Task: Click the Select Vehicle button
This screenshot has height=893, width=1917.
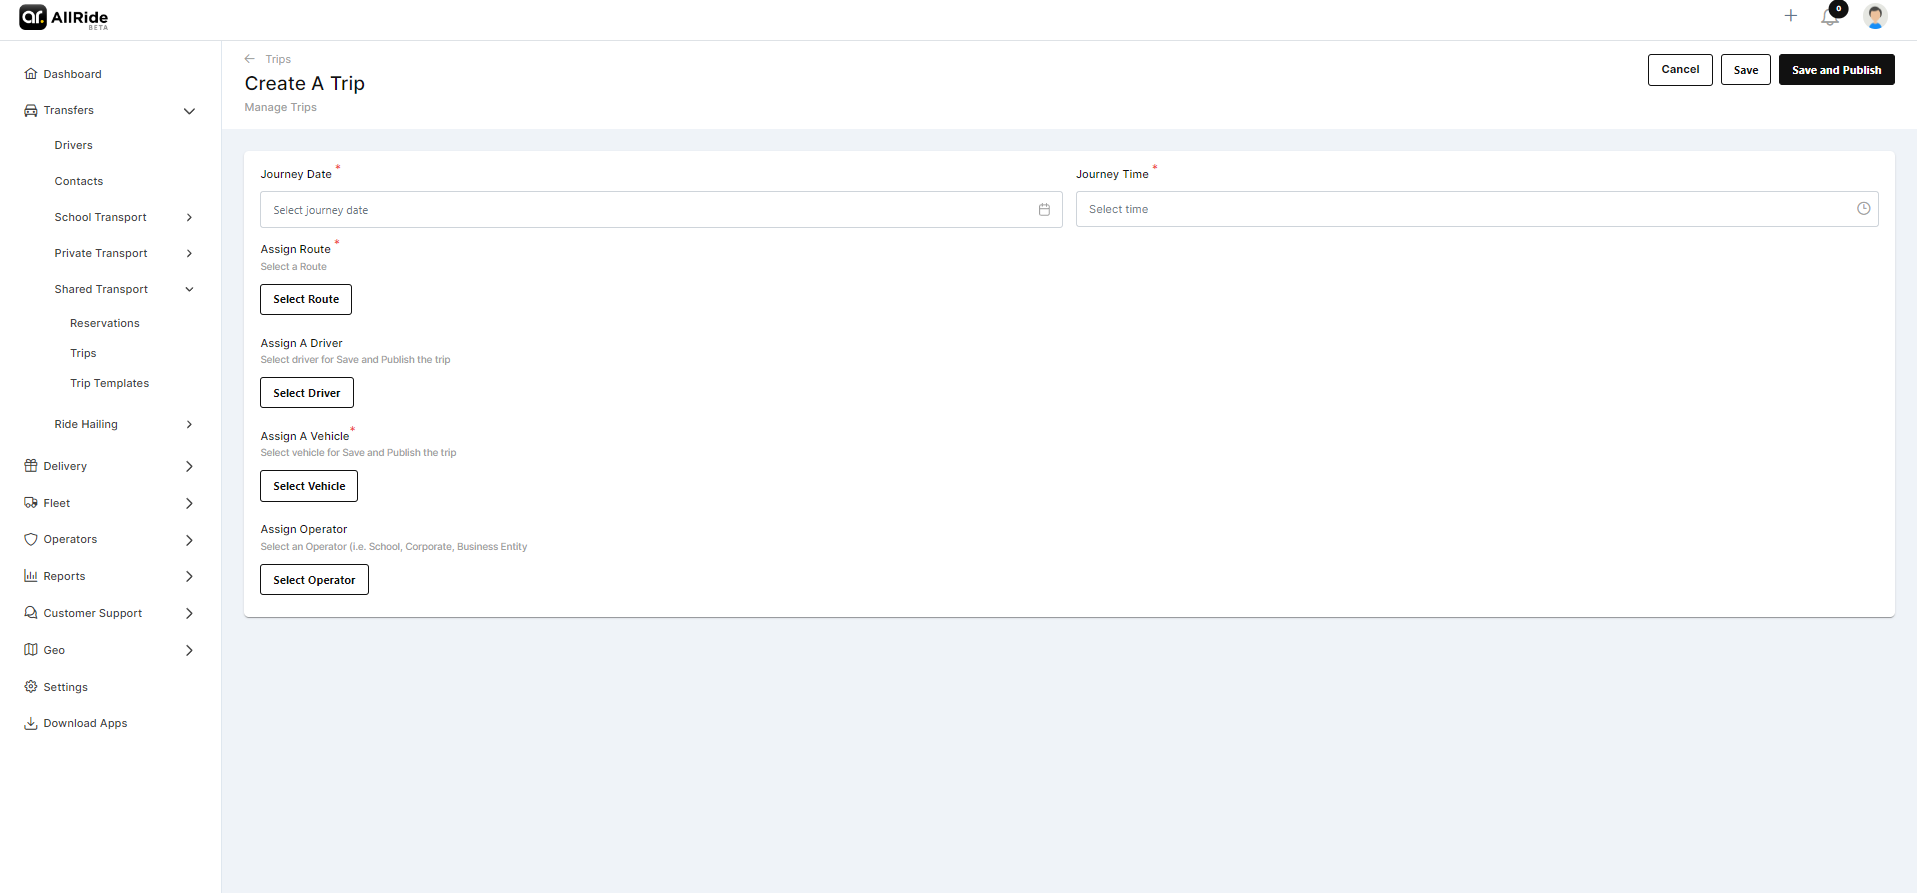Action: point(309,486)
